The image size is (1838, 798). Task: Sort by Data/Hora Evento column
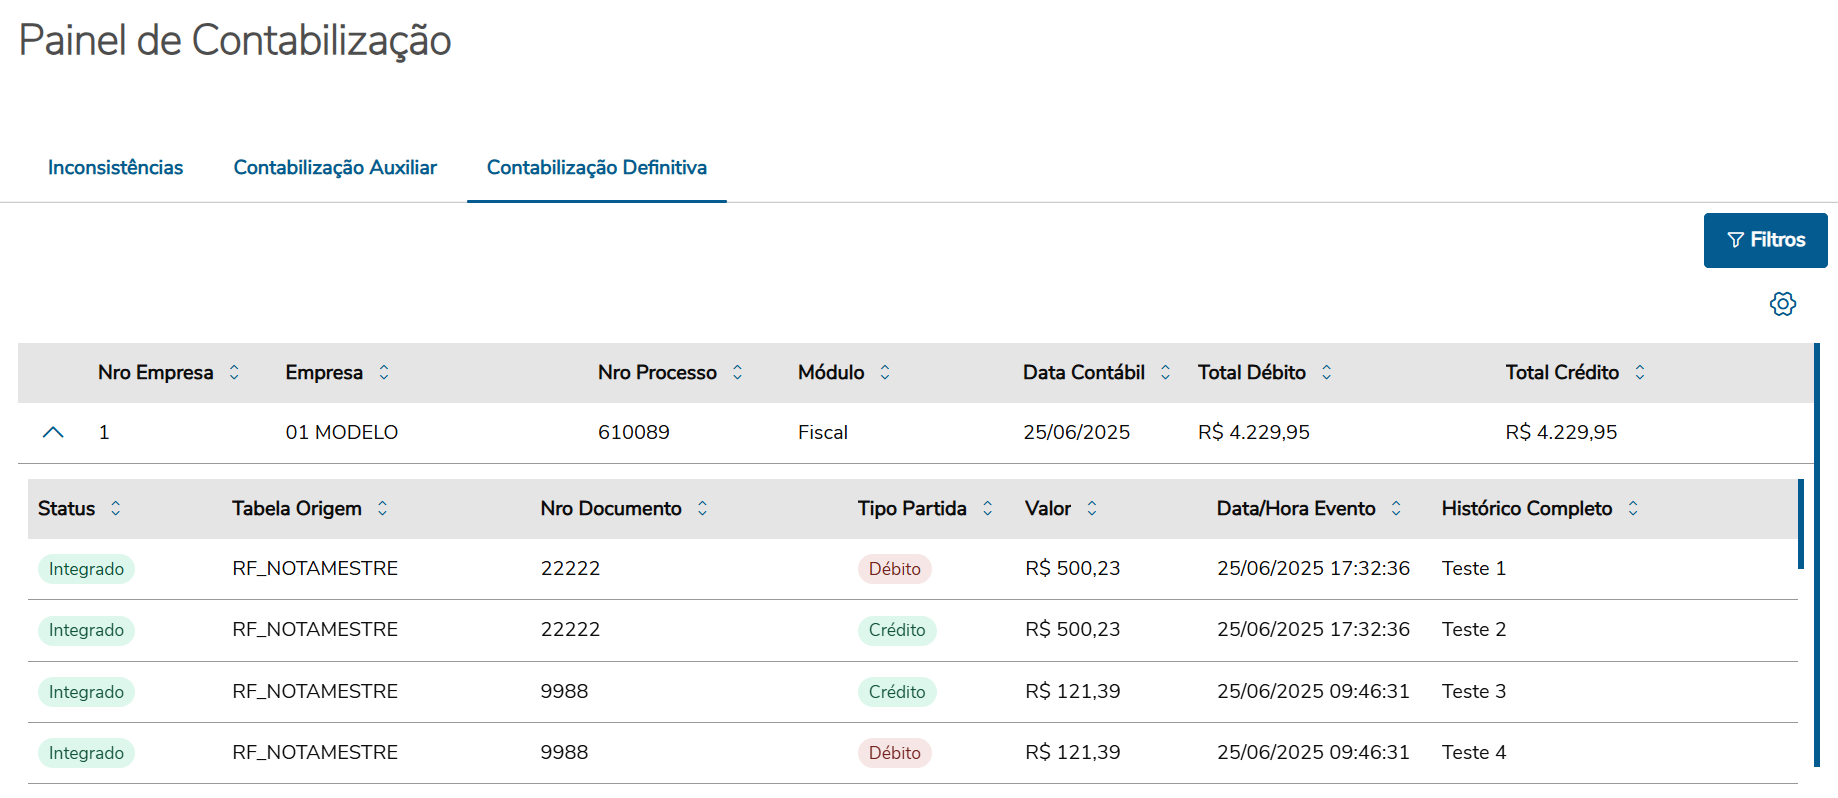click(1397, 508)
